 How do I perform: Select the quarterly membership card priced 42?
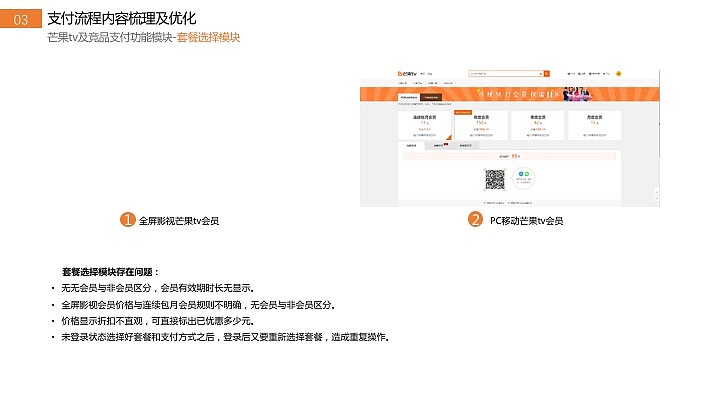538,125
